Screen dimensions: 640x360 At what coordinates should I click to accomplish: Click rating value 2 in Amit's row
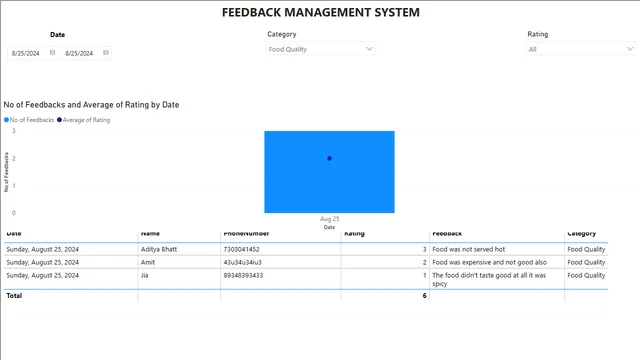click(x=424, y=262)
